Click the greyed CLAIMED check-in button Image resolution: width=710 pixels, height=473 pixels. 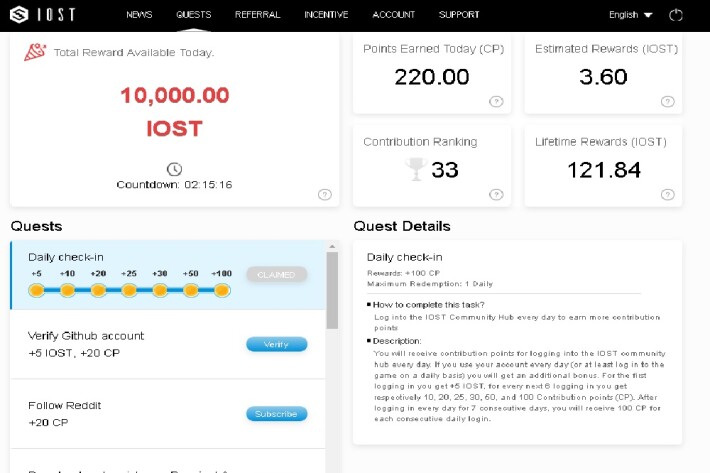tap(277, 275)
